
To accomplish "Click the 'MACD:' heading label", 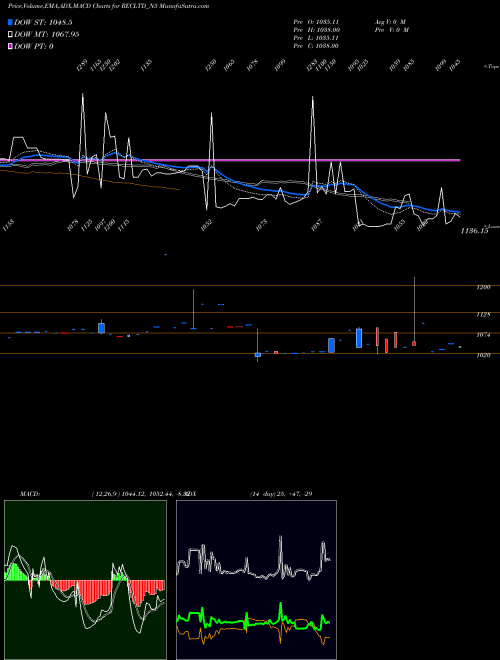I will [30, 494].
